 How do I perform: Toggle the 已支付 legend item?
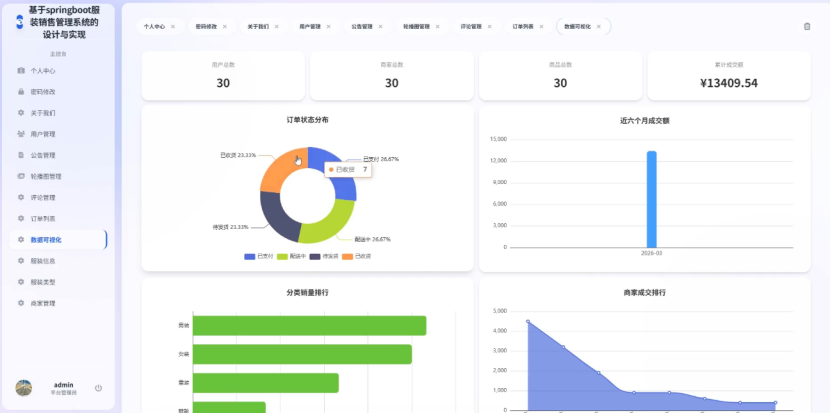click(x=258, y=256)
